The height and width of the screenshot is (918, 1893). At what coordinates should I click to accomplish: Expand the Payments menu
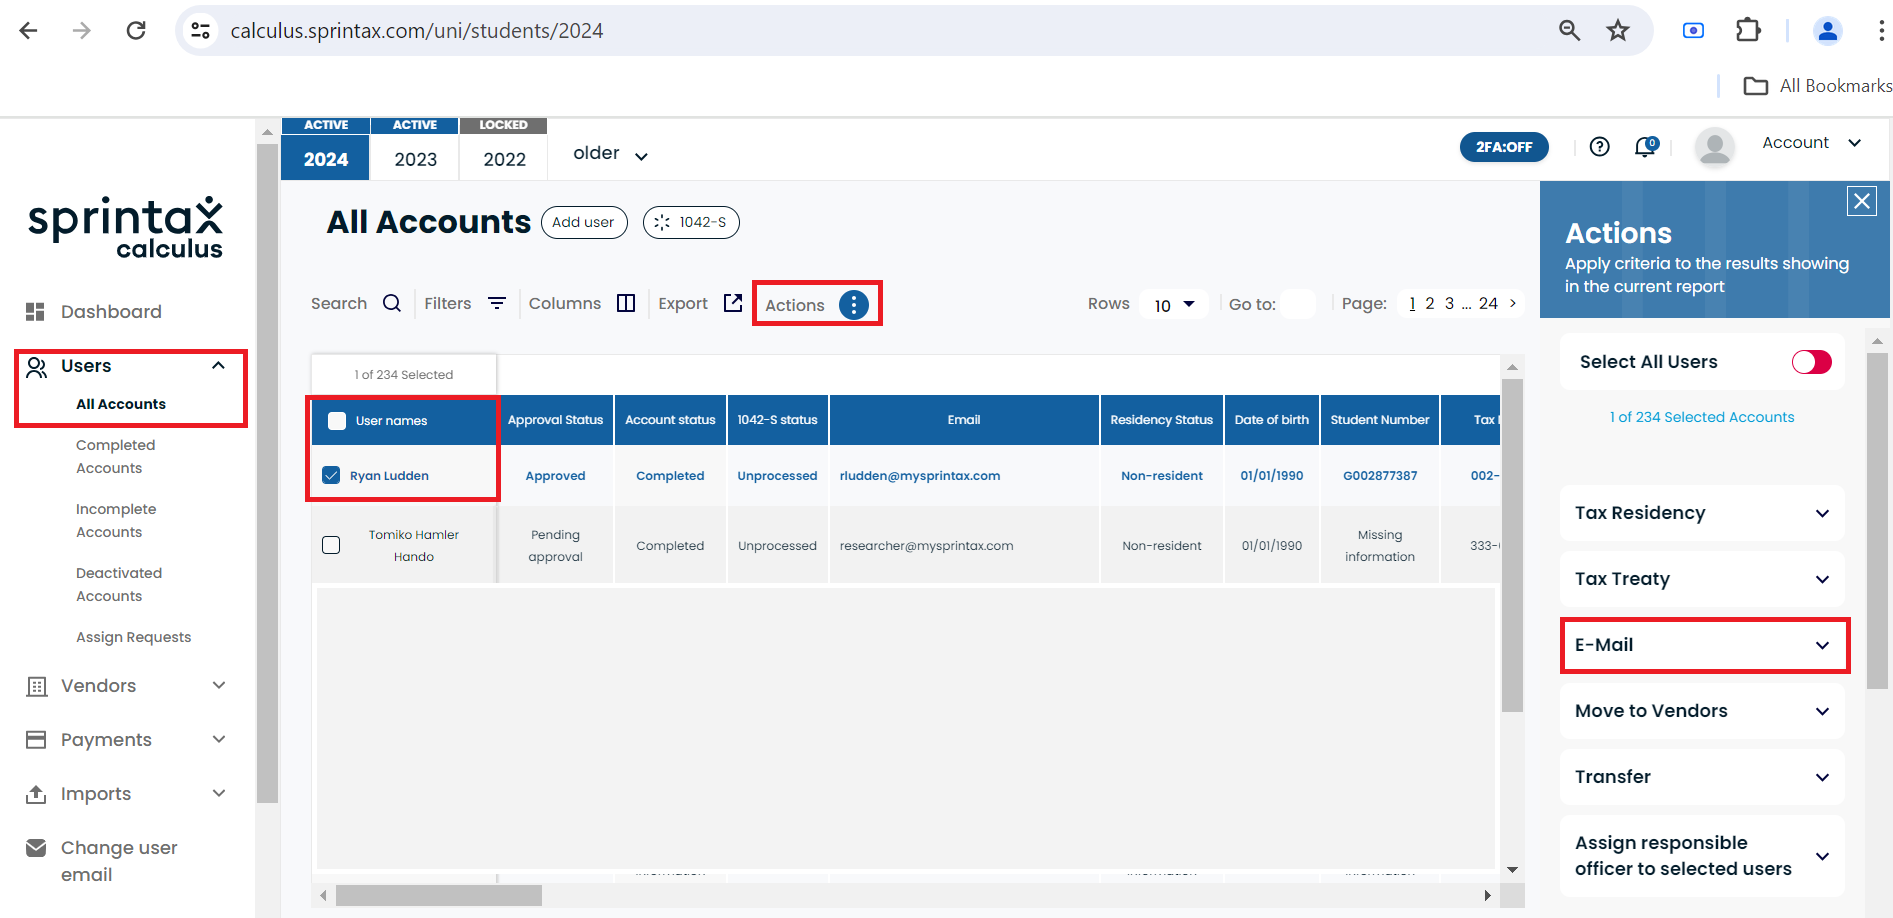127,740
